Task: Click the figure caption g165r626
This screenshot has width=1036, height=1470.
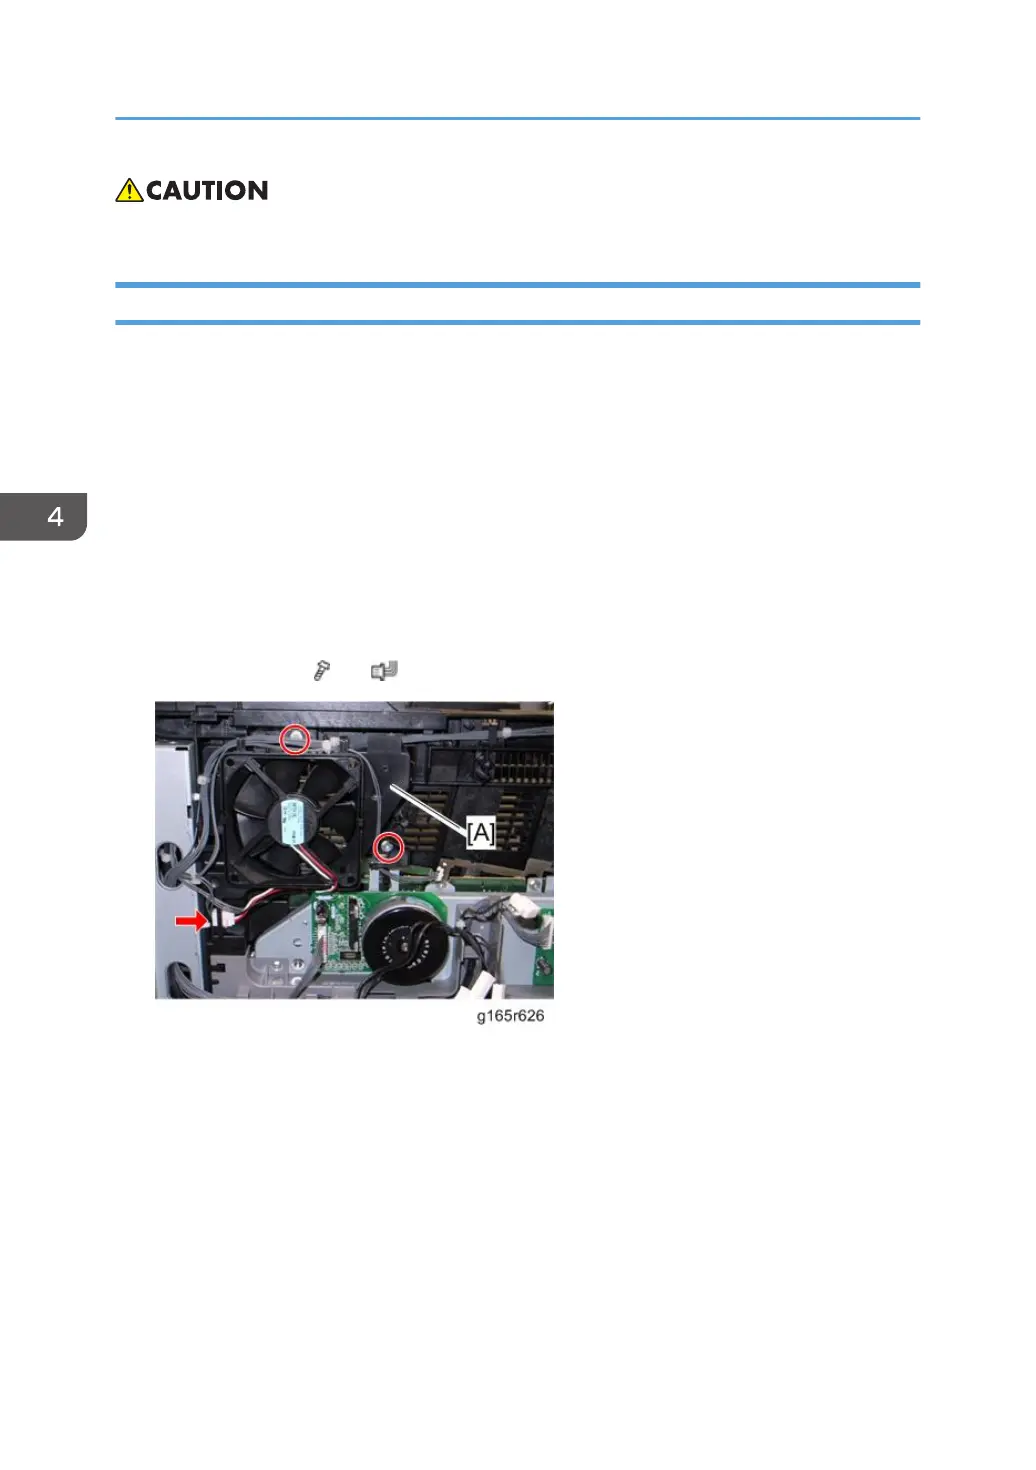Action: [510, 1016]
